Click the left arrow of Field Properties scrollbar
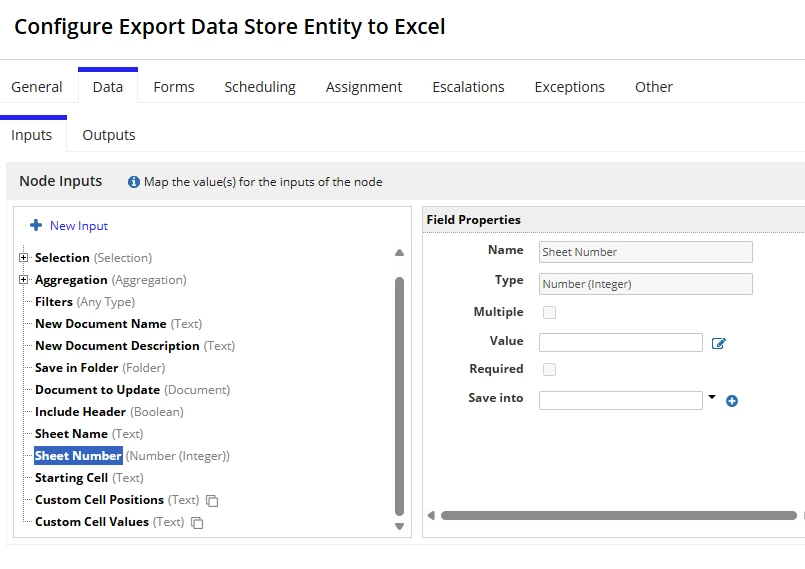Viewport: 805px width, 569px height. click(x=431, y=515)
